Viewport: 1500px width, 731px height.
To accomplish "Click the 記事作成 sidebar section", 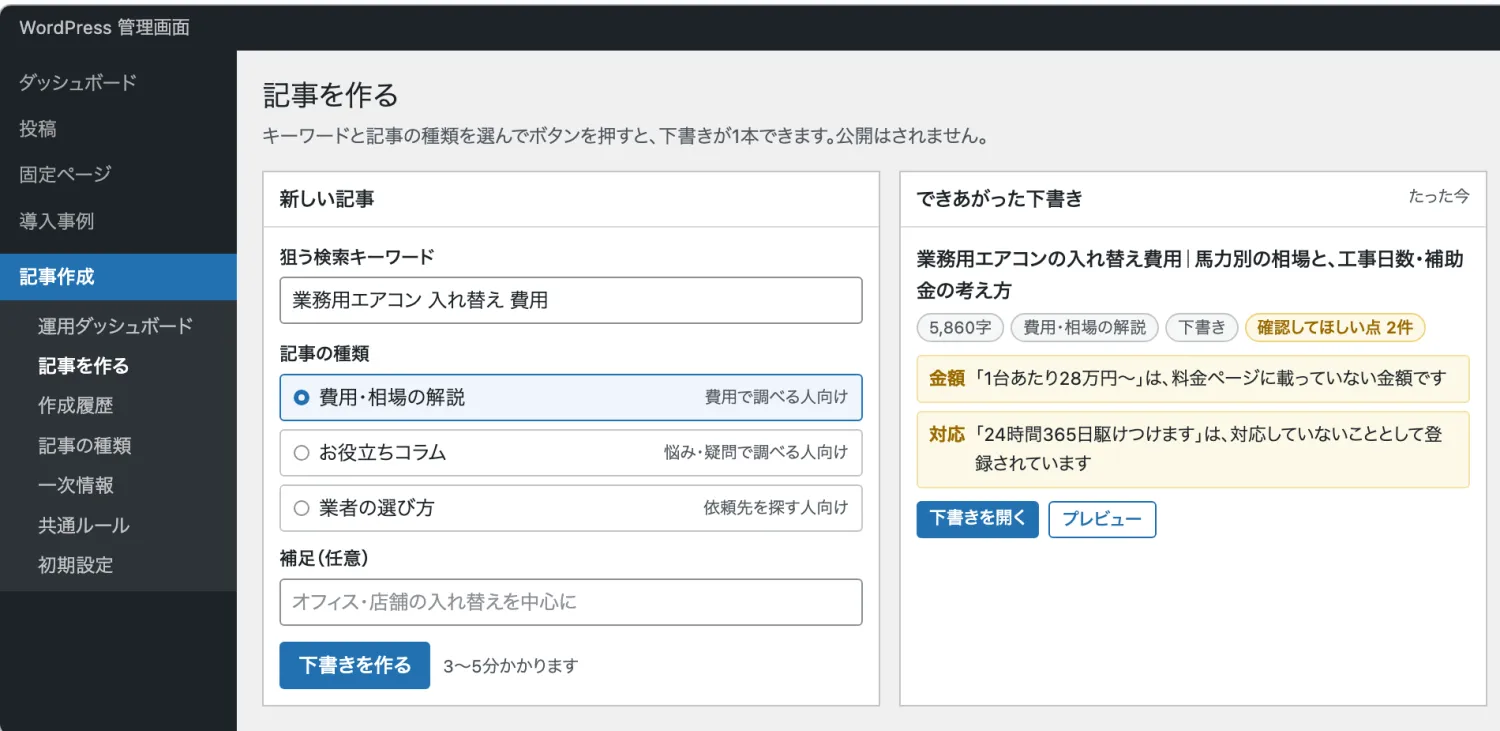I will (118, 277).
